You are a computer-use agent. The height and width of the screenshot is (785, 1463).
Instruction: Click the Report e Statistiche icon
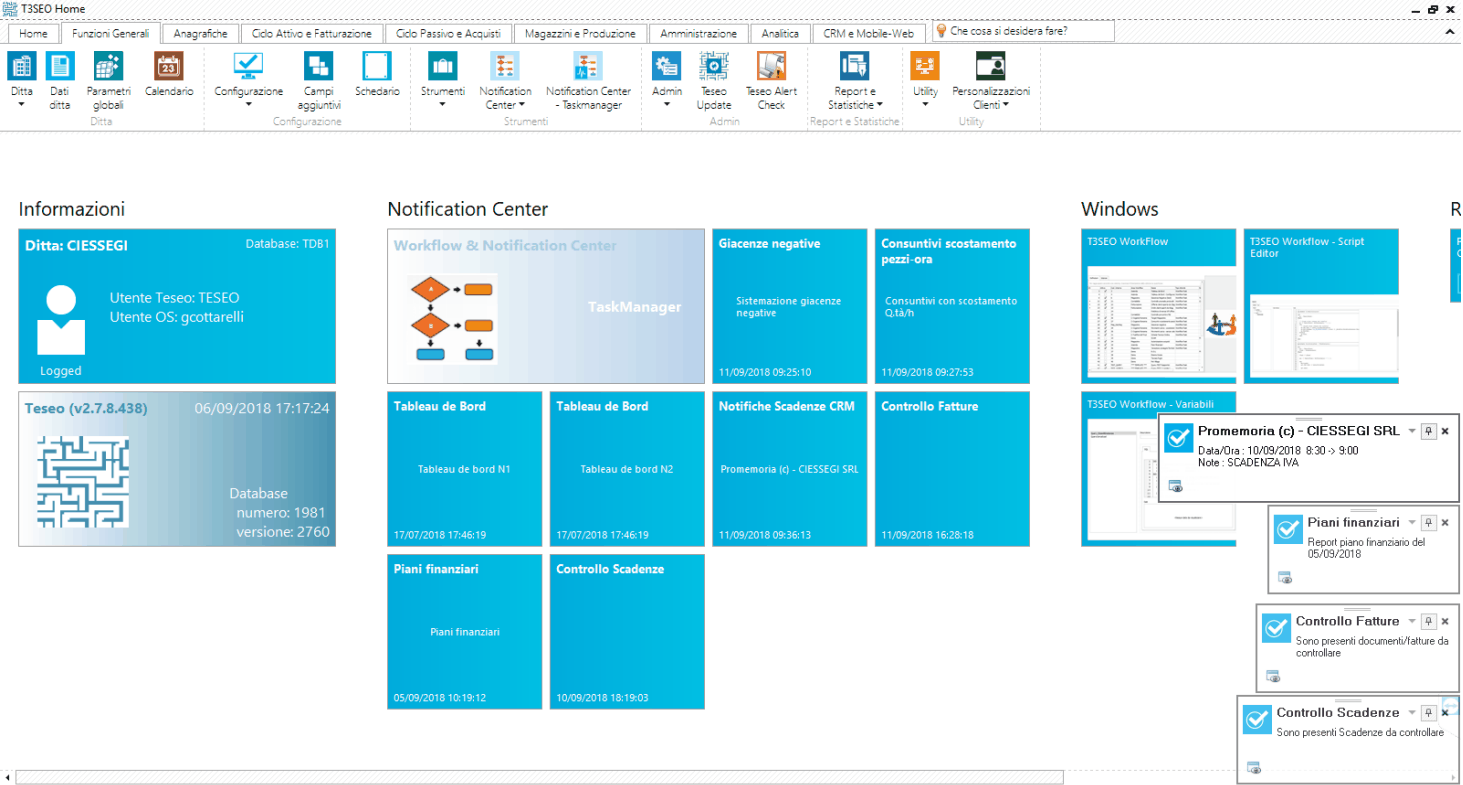[x=855, y=67]
